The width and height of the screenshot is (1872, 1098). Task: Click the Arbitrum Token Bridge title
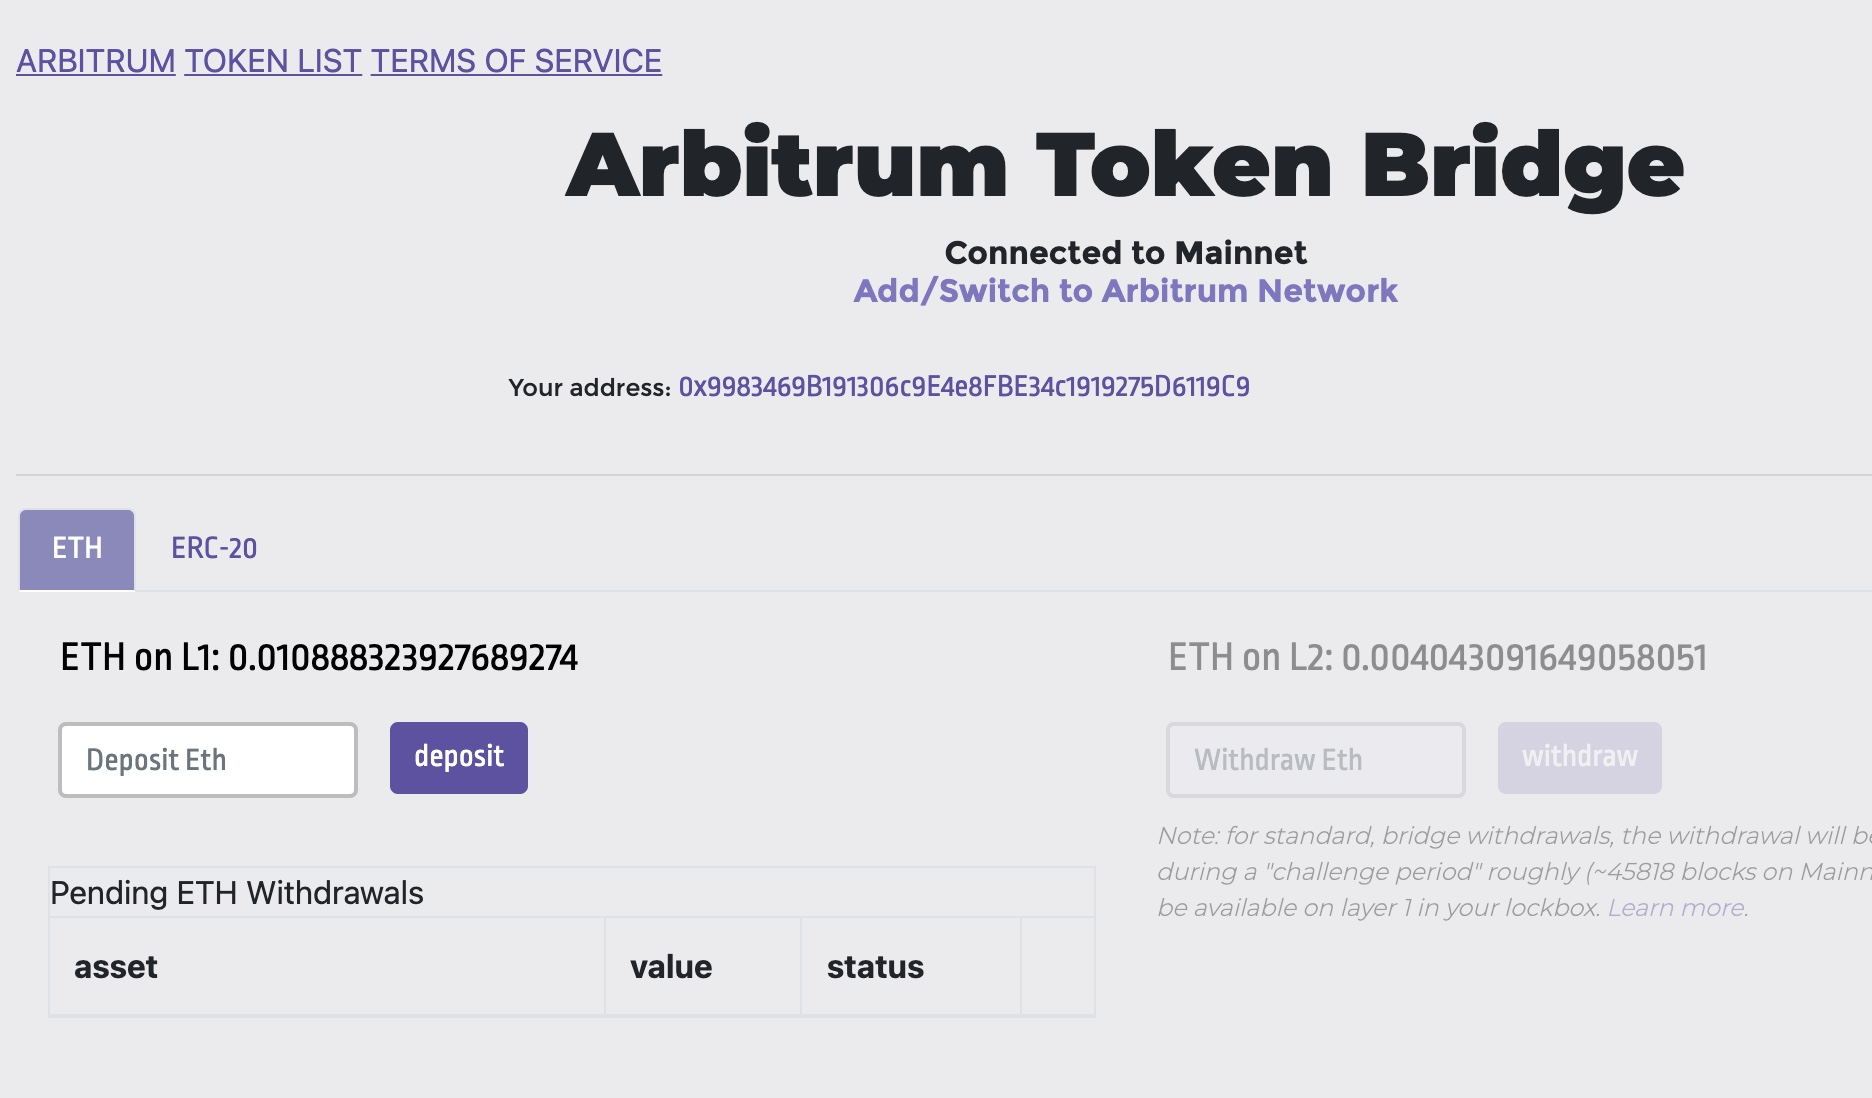pyautogui.click(x=1125, y=166)
